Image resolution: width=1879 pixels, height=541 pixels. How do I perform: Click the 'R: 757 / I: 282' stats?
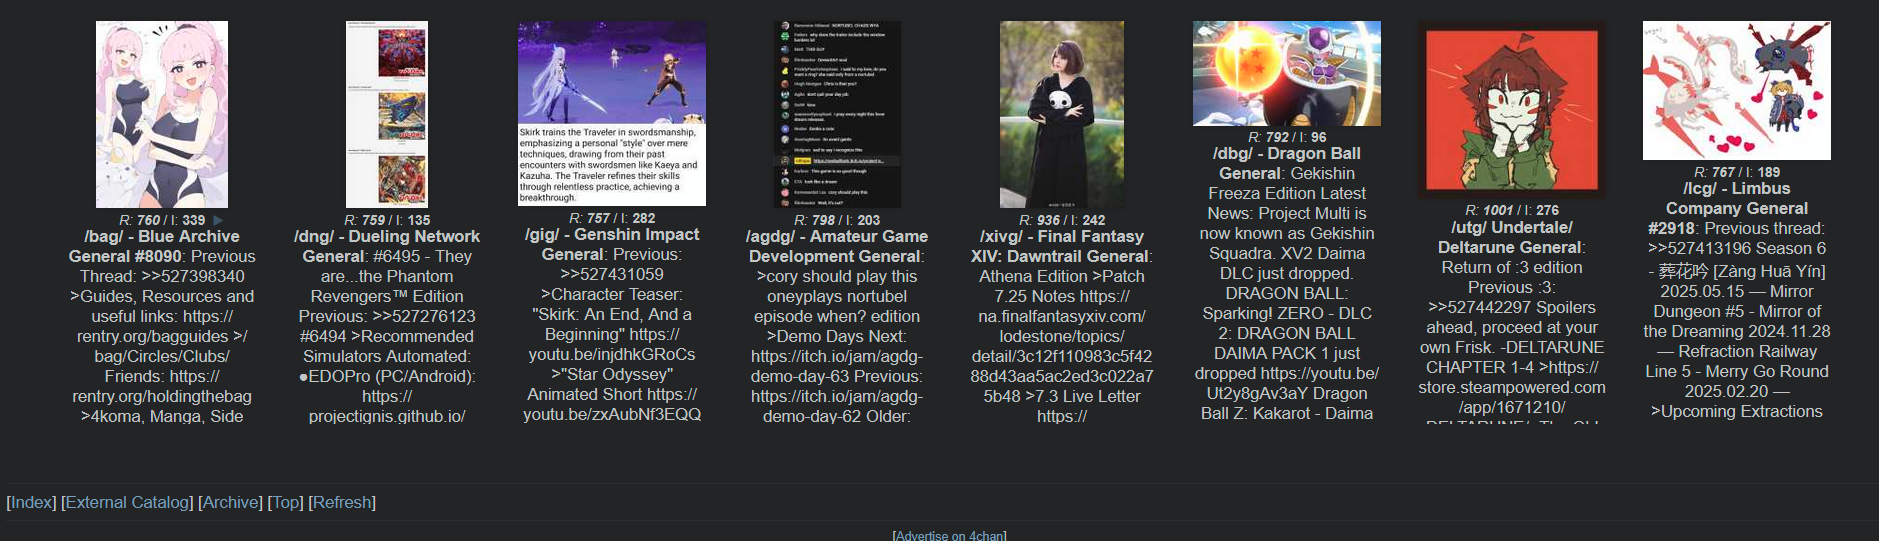pos(612,218)
